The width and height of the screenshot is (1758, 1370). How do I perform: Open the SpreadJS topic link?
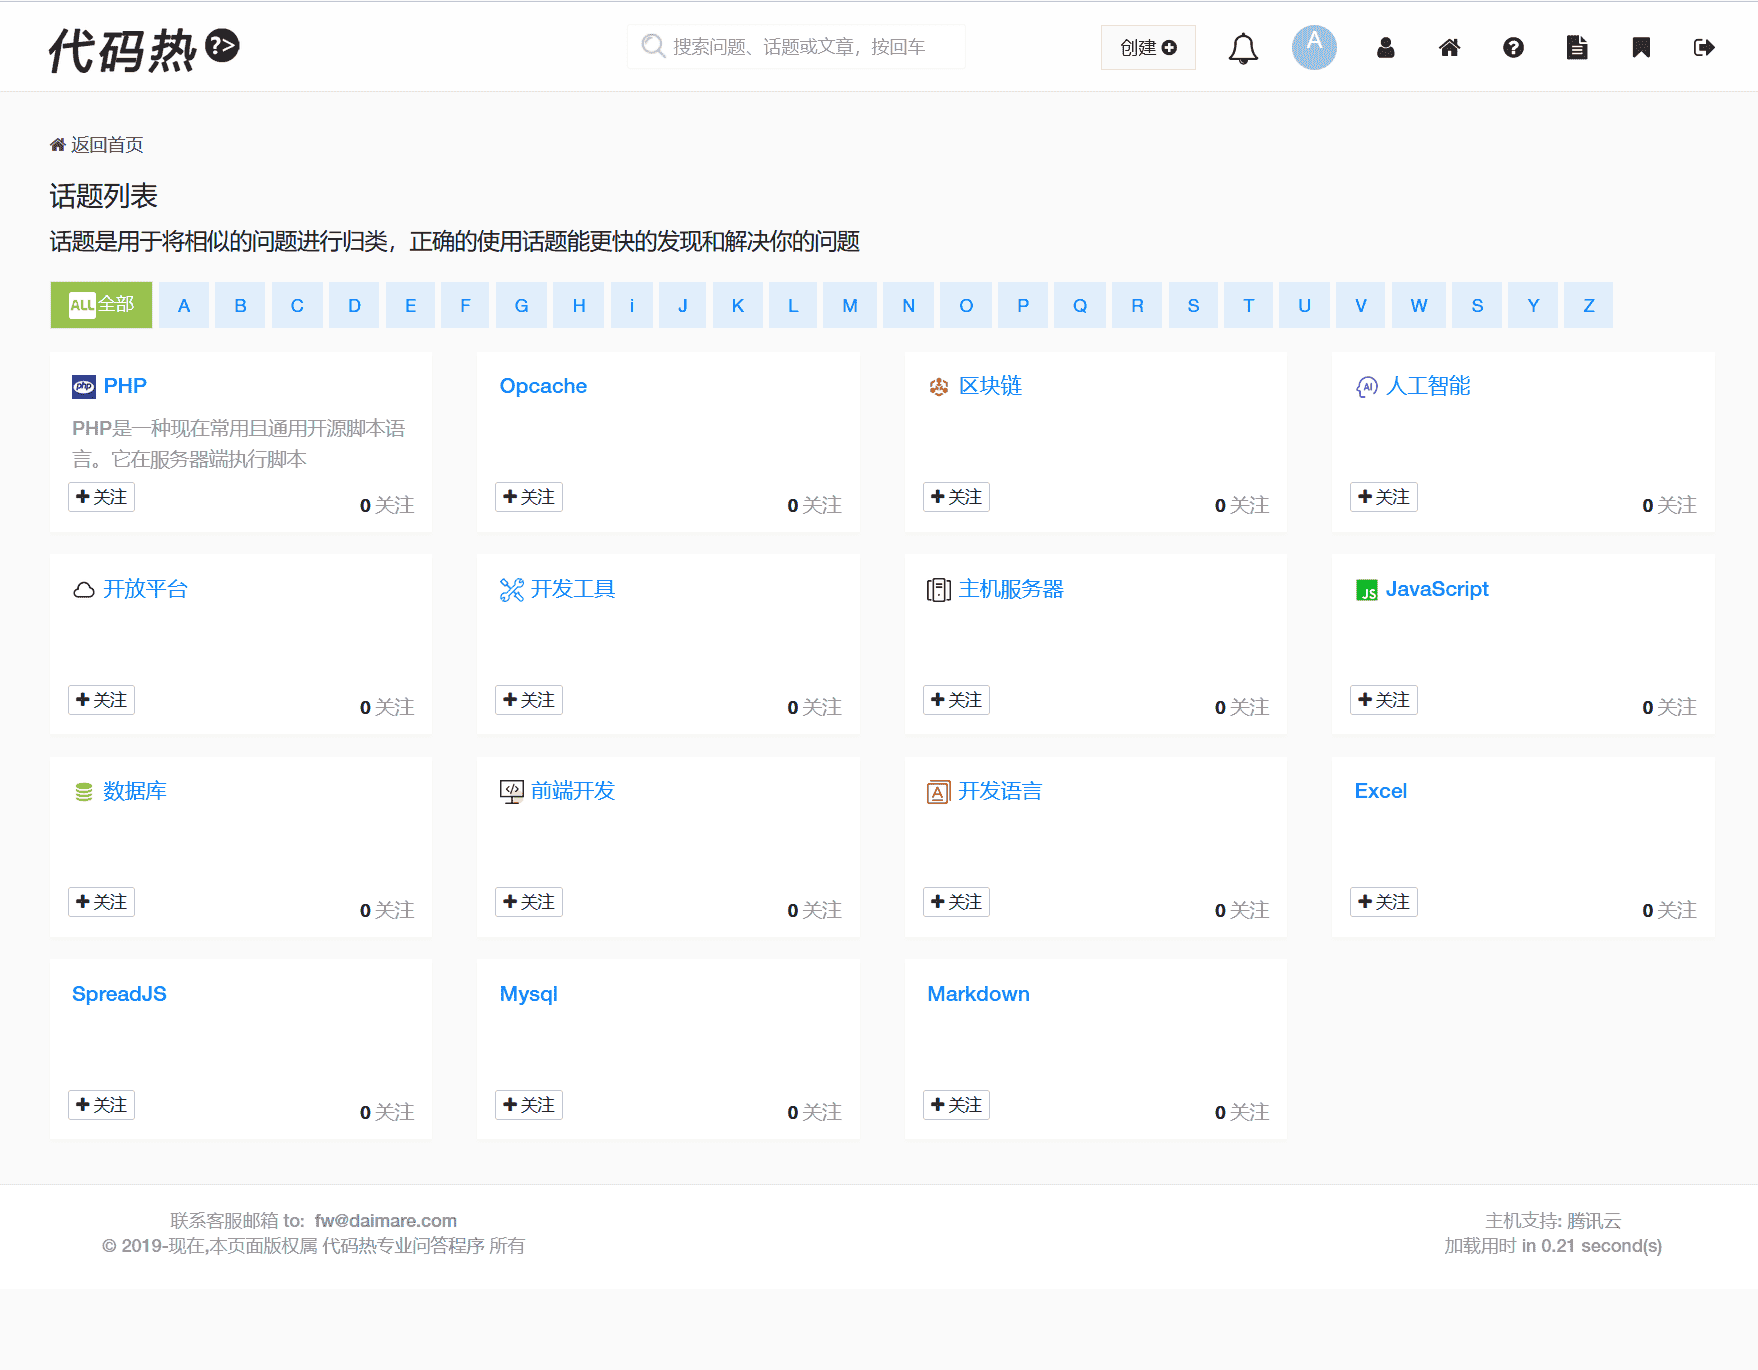(119, 994)
